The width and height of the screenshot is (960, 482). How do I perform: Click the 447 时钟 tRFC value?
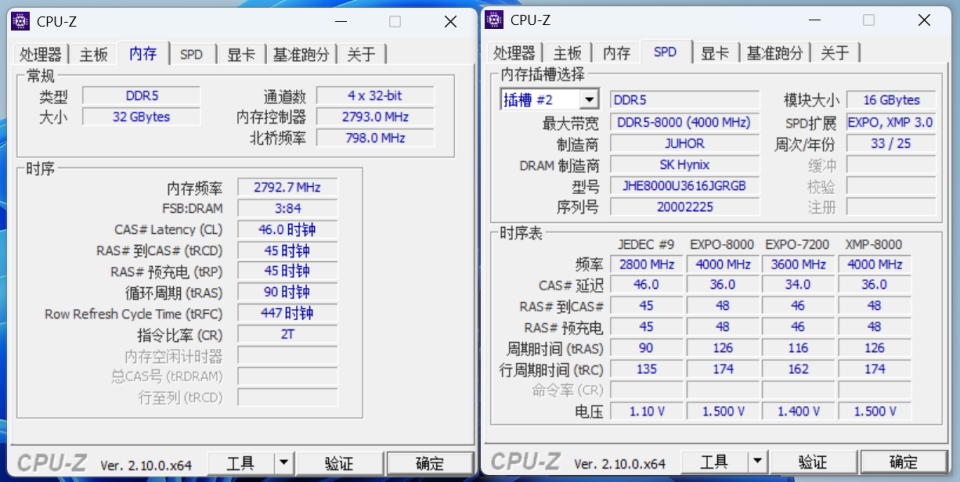[287, 314]
